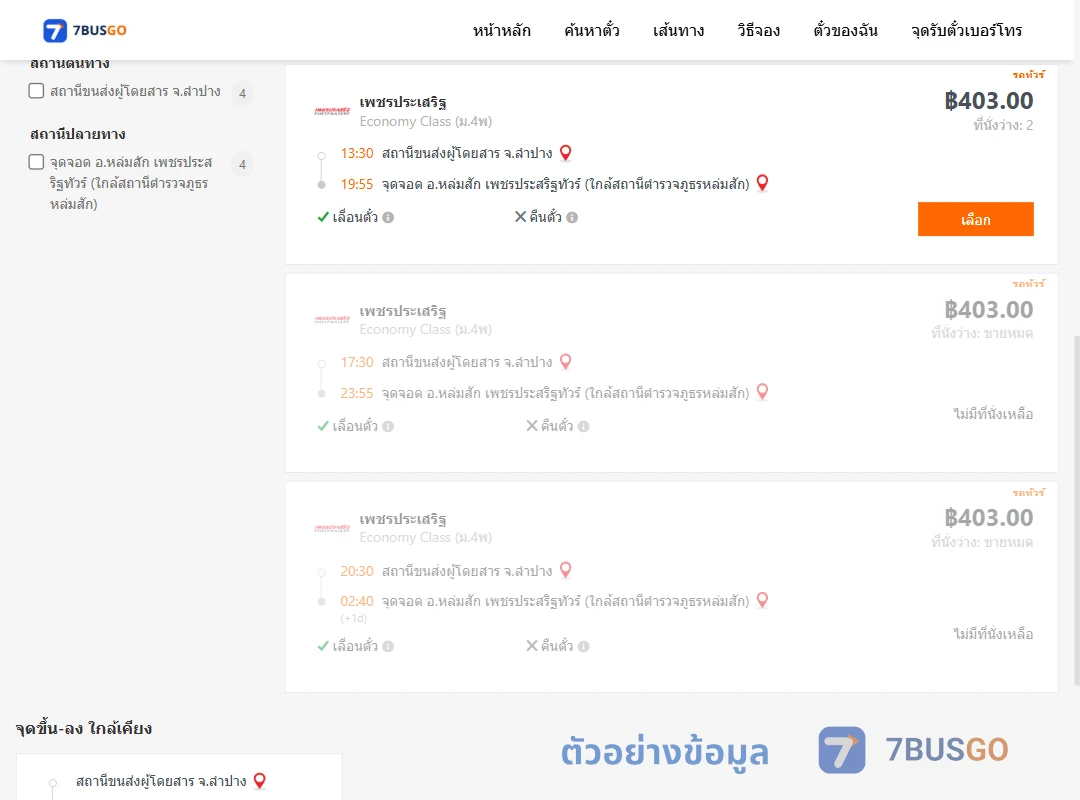Open info icon next to เลื่อนตั๋ว in first trip
The width and height of the screenshot is (1080, 800).
click(388, 218)
